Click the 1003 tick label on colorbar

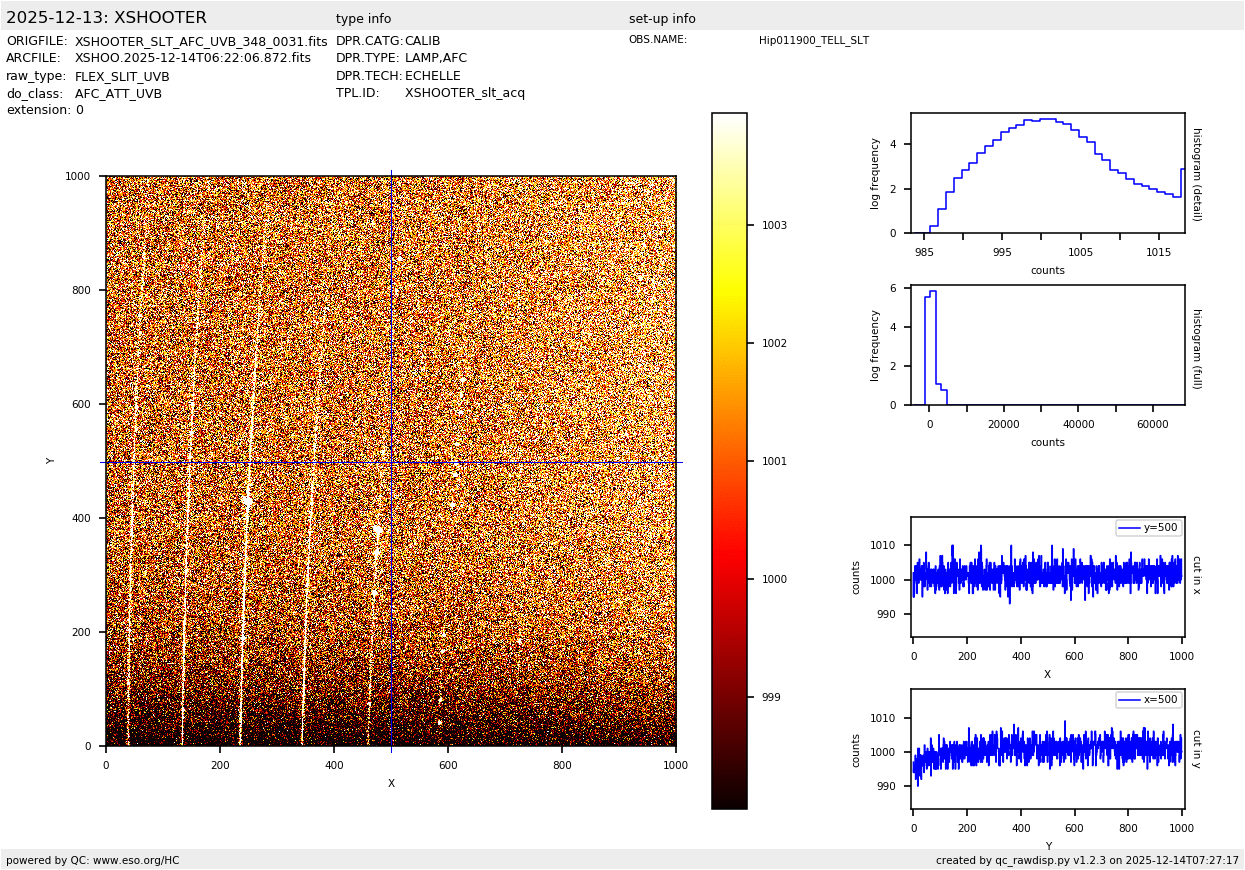click(774, 226)
